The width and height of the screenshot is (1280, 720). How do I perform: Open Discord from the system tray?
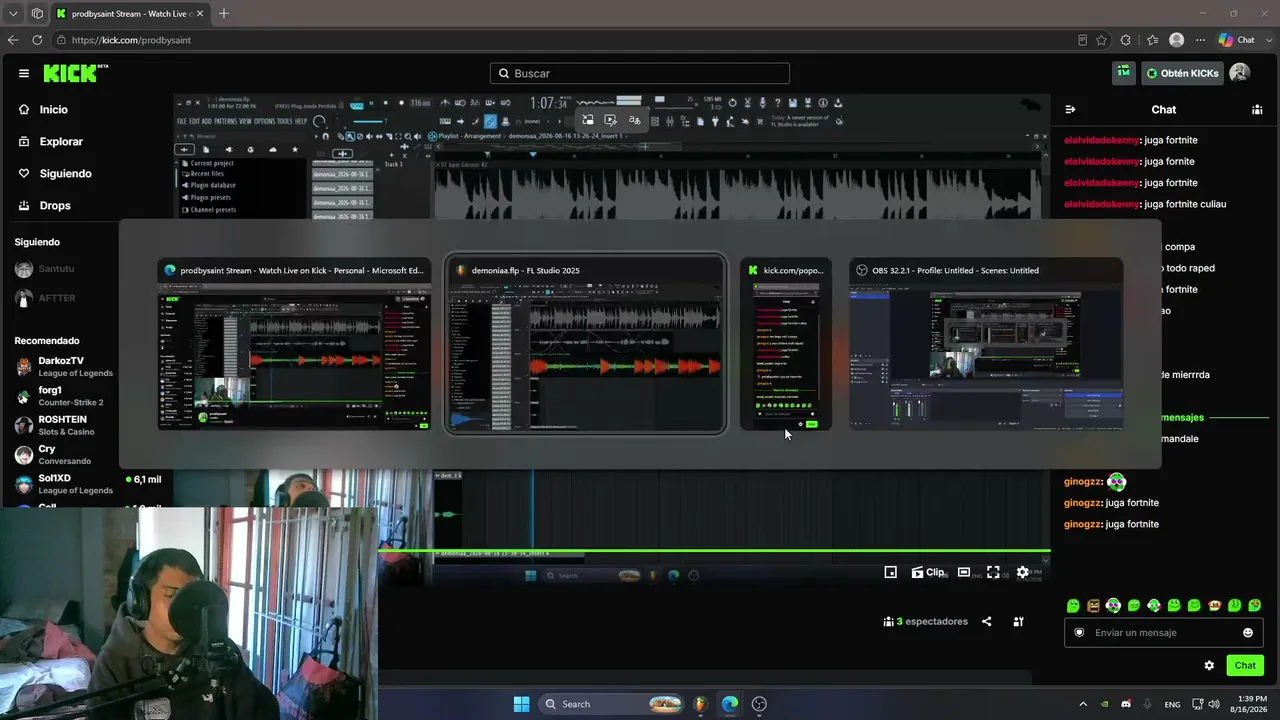(x=1127, y=704)
